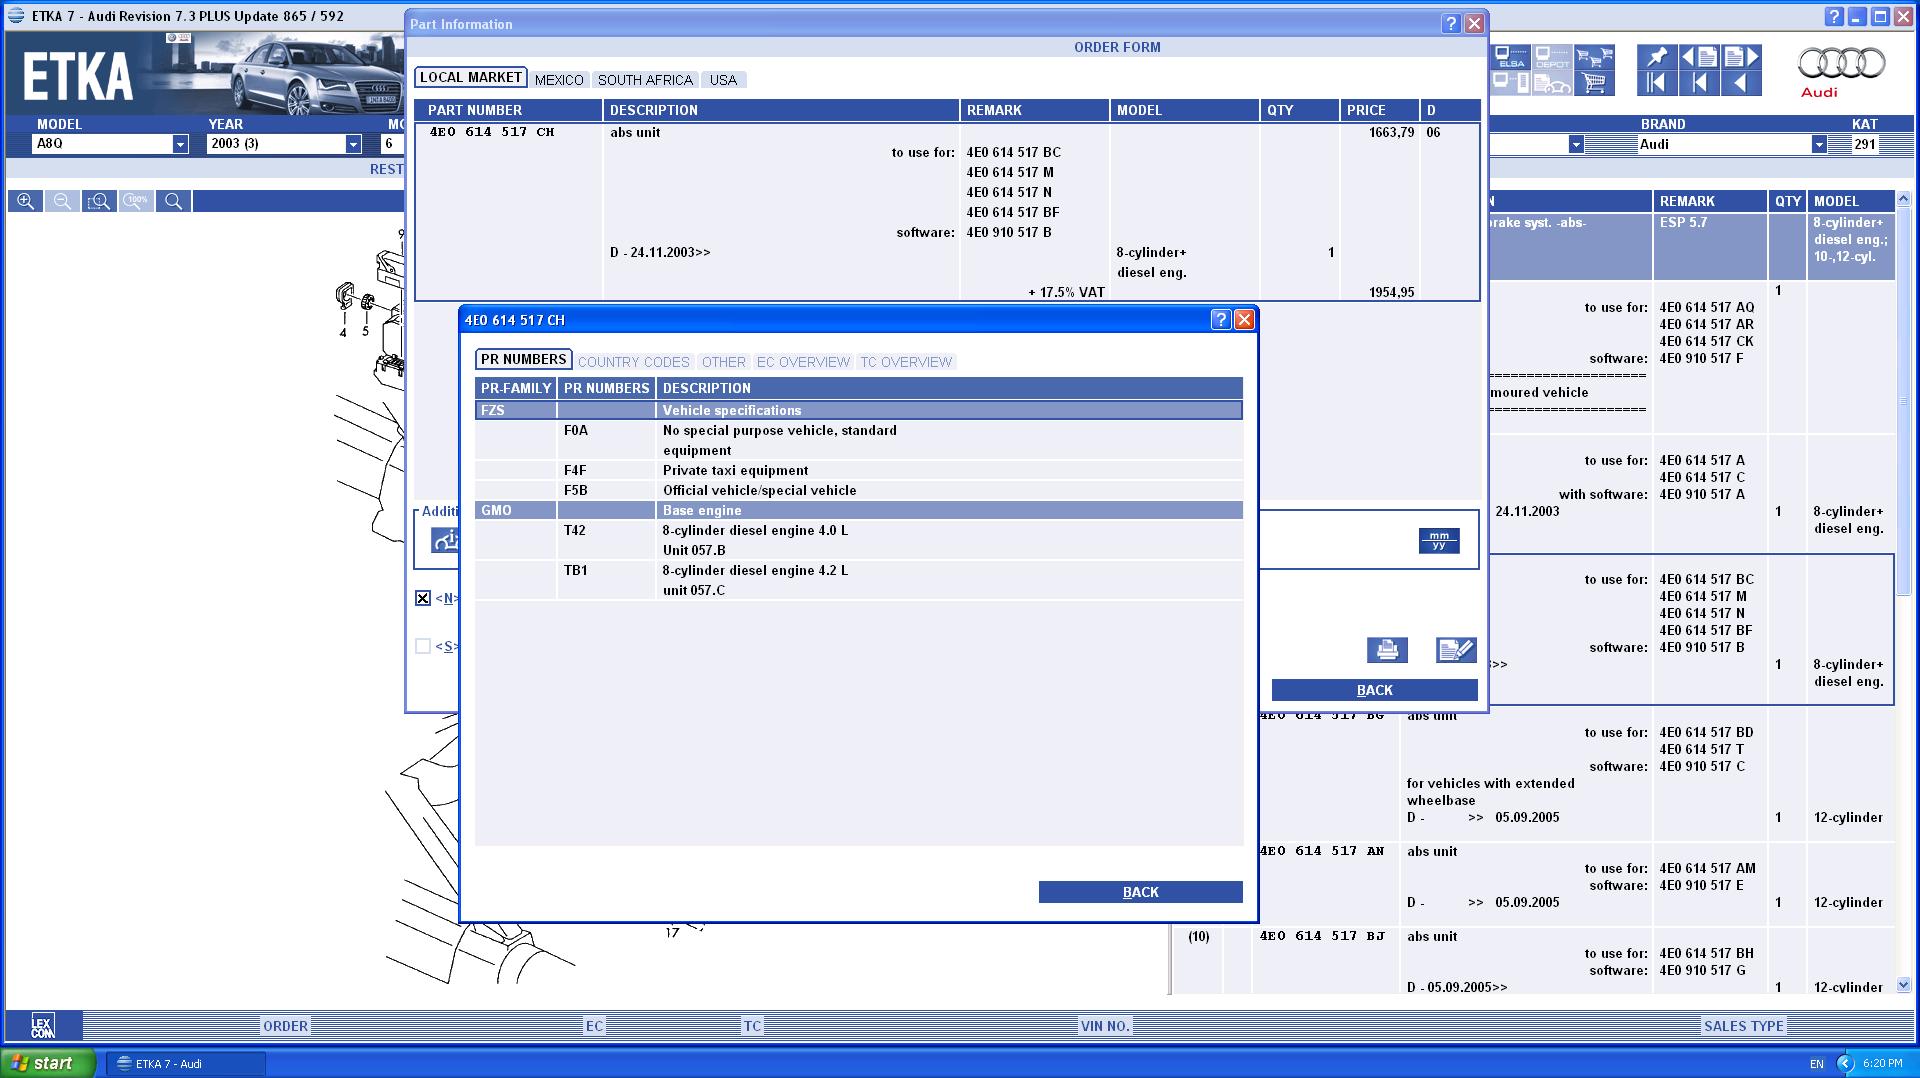Click the scroll down arrow of parts list
Image resolution: width=1920 pixels, height=1078 pixels.
[x=1902, y=985]
